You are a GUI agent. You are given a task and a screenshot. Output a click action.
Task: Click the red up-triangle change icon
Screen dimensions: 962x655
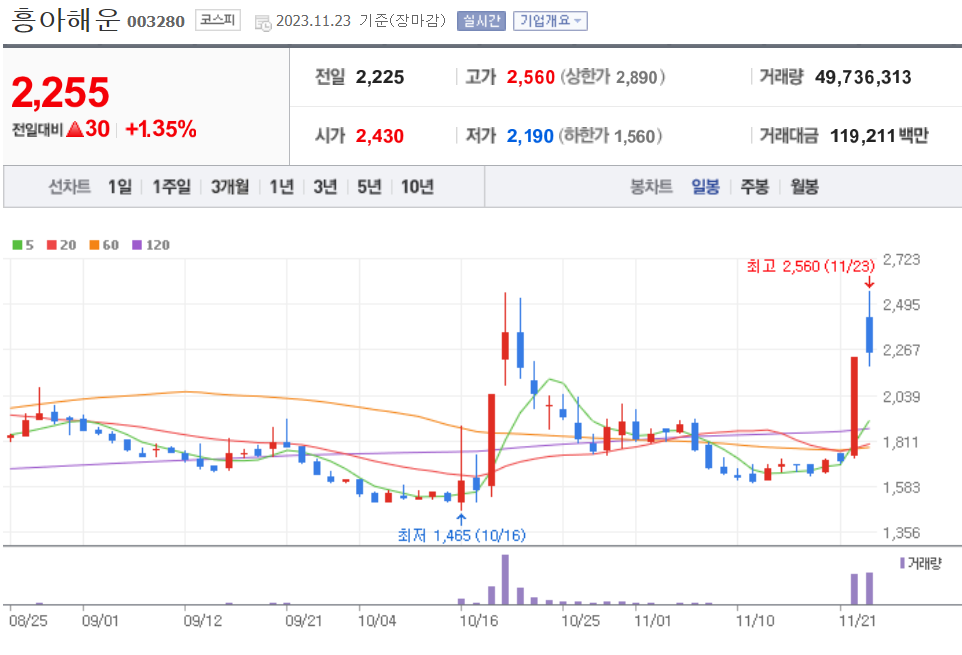pyautogui.click(x=75, y=129)
